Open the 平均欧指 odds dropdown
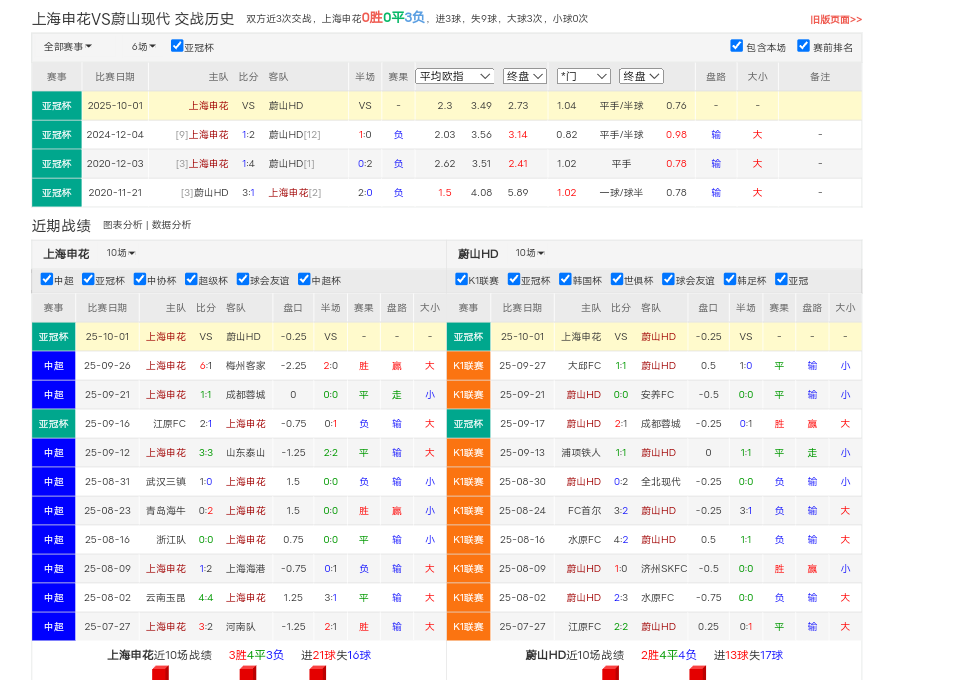The height and width of the screenshot is (680, 953). point(455,76)
